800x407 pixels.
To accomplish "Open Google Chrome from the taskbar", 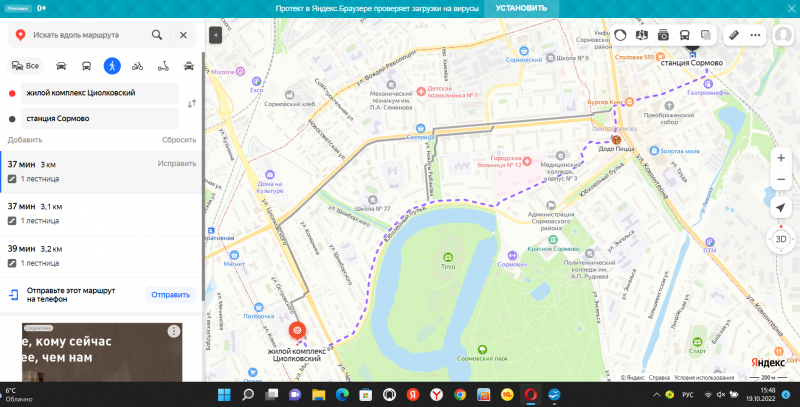I will click(460, 395).
